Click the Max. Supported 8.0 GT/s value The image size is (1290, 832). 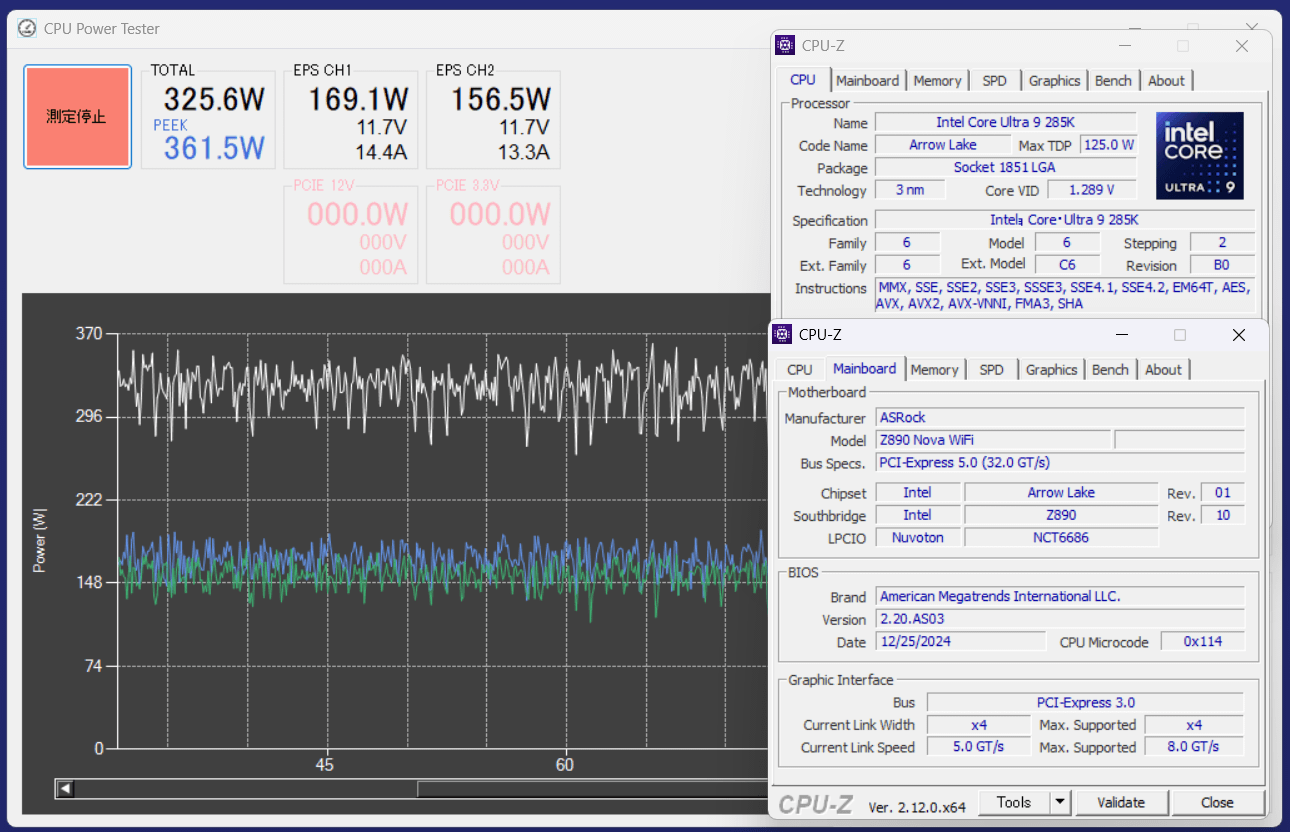pyautogui.click(x=1194, y=747)
